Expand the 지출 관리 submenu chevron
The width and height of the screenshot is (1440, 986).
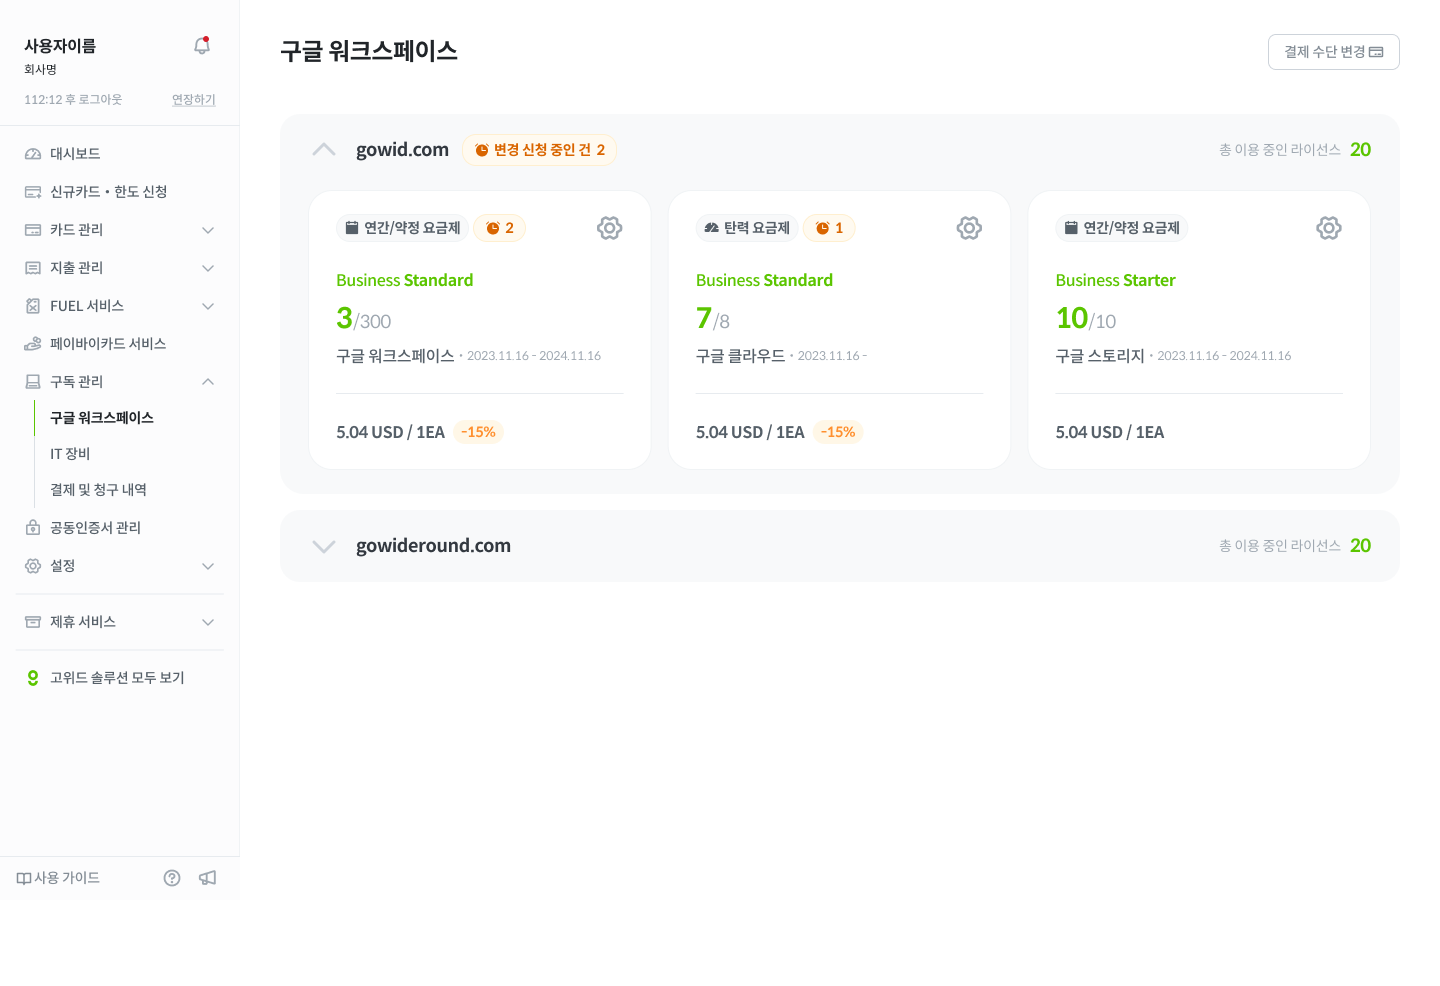208,268
